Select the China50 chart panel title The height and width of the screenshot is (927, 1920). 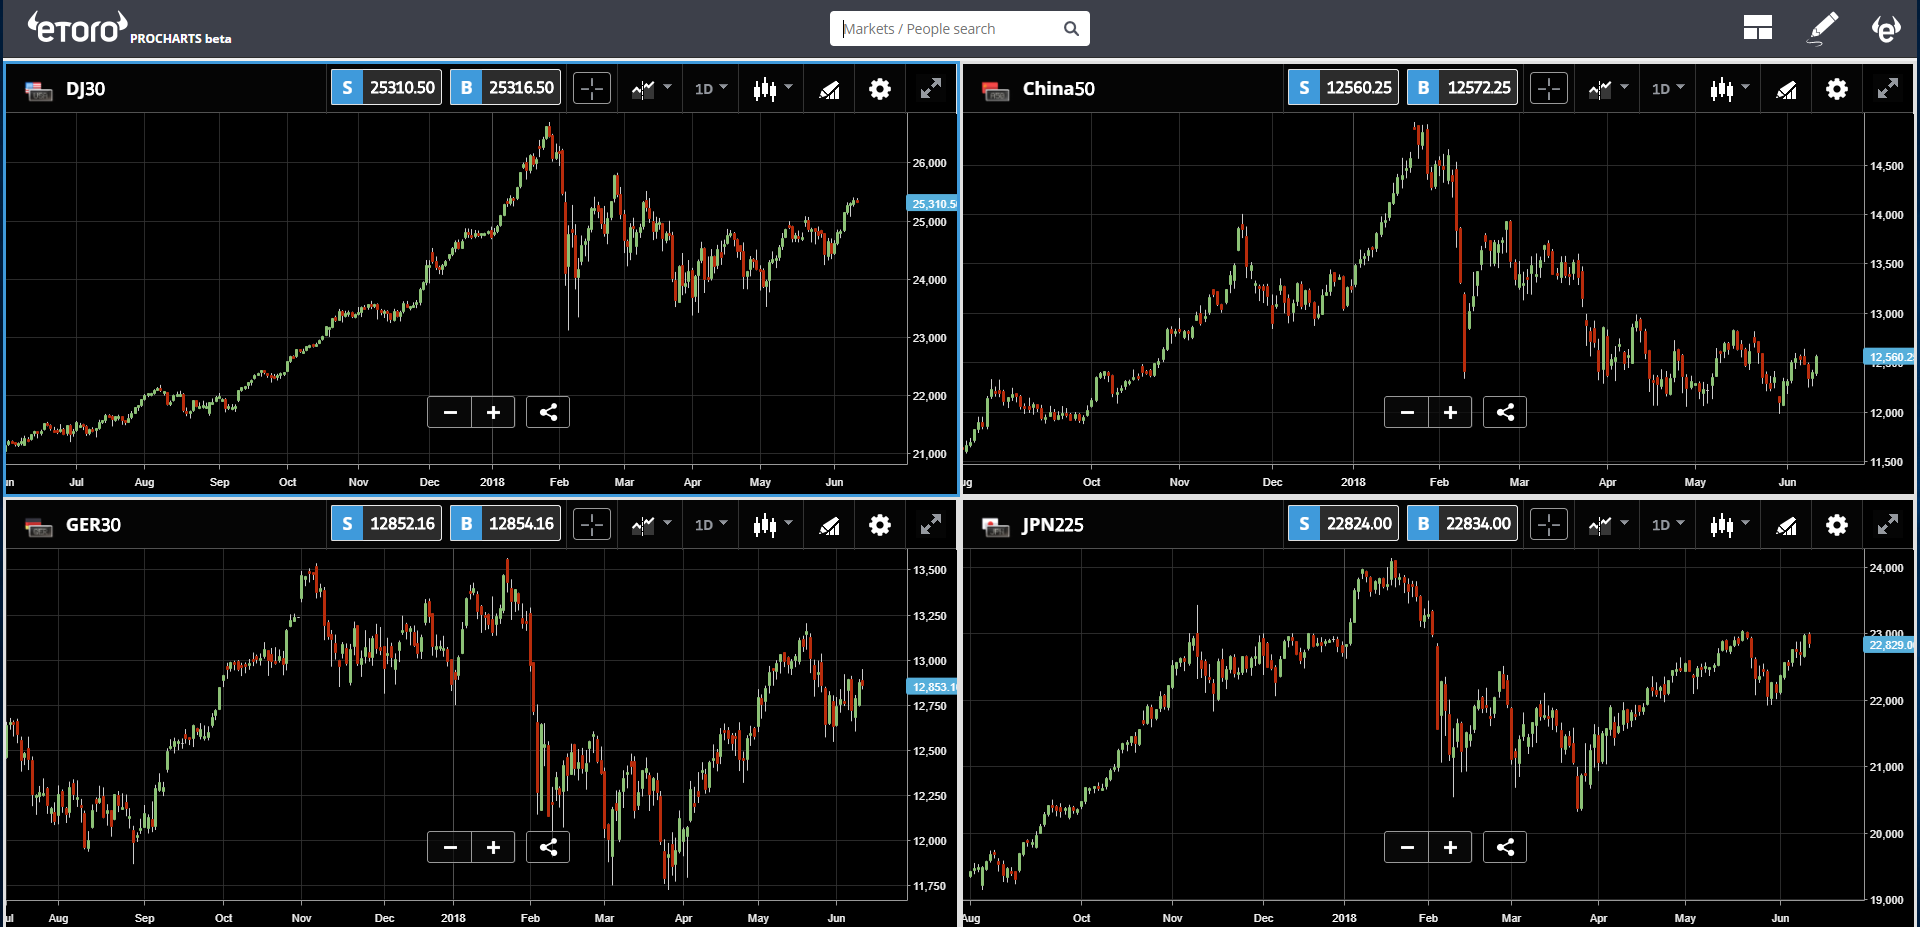1058,88
